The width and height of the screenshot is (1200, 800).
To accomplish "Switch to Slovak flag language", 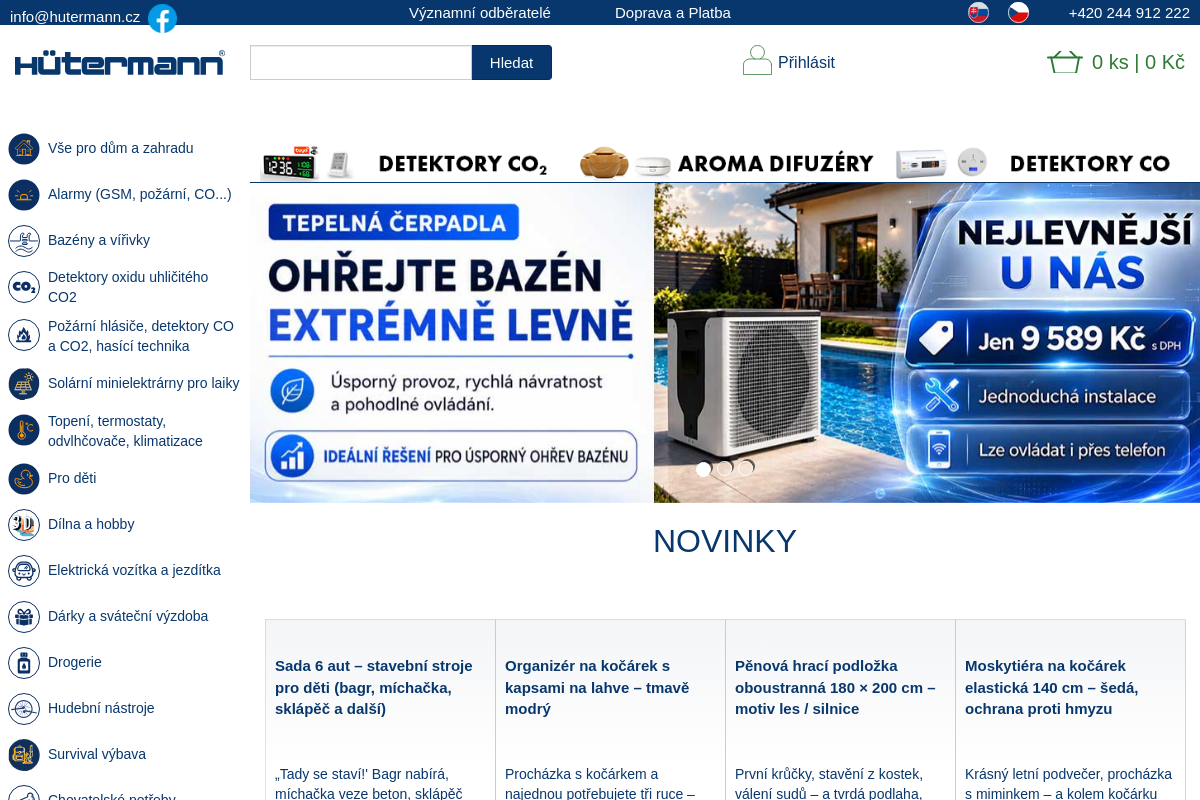I will coord(978,13).
